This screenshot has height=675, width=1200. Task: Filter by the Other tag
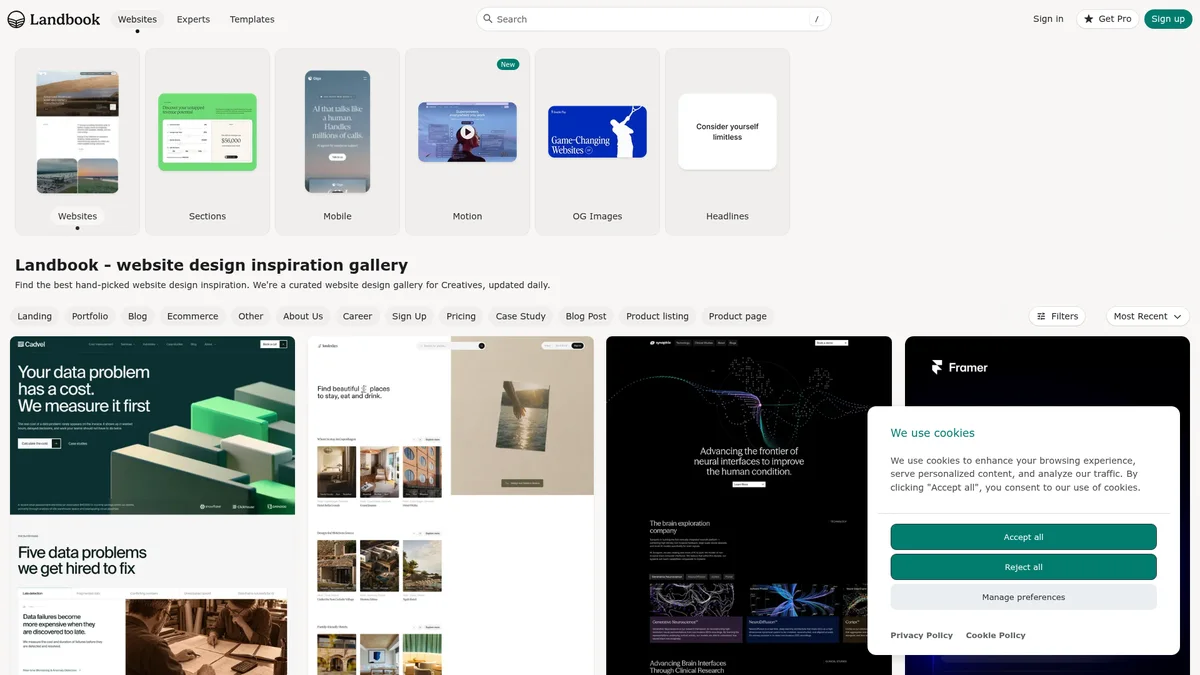251,316
